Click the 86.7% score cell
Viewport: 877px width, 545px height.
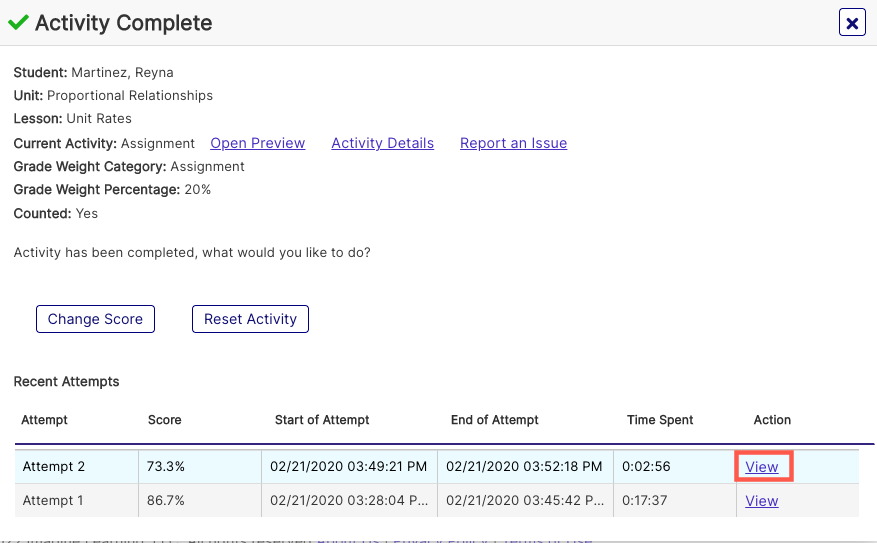point(200,501)
